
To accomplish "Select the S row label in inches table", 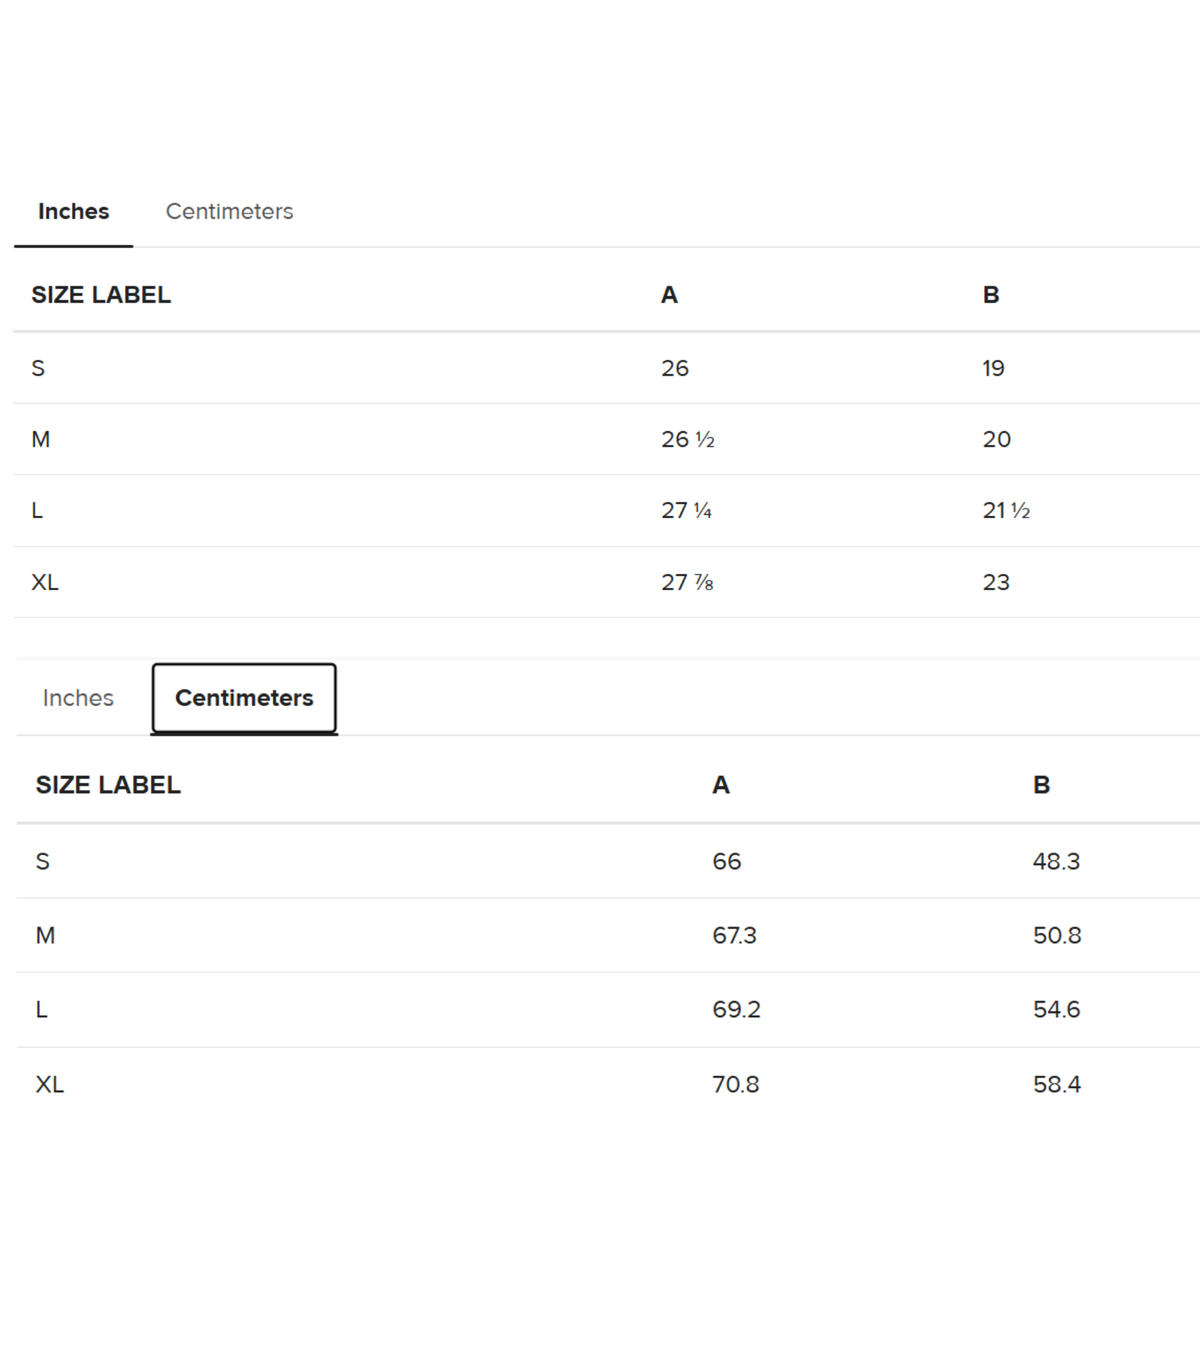I will (38, 369).
